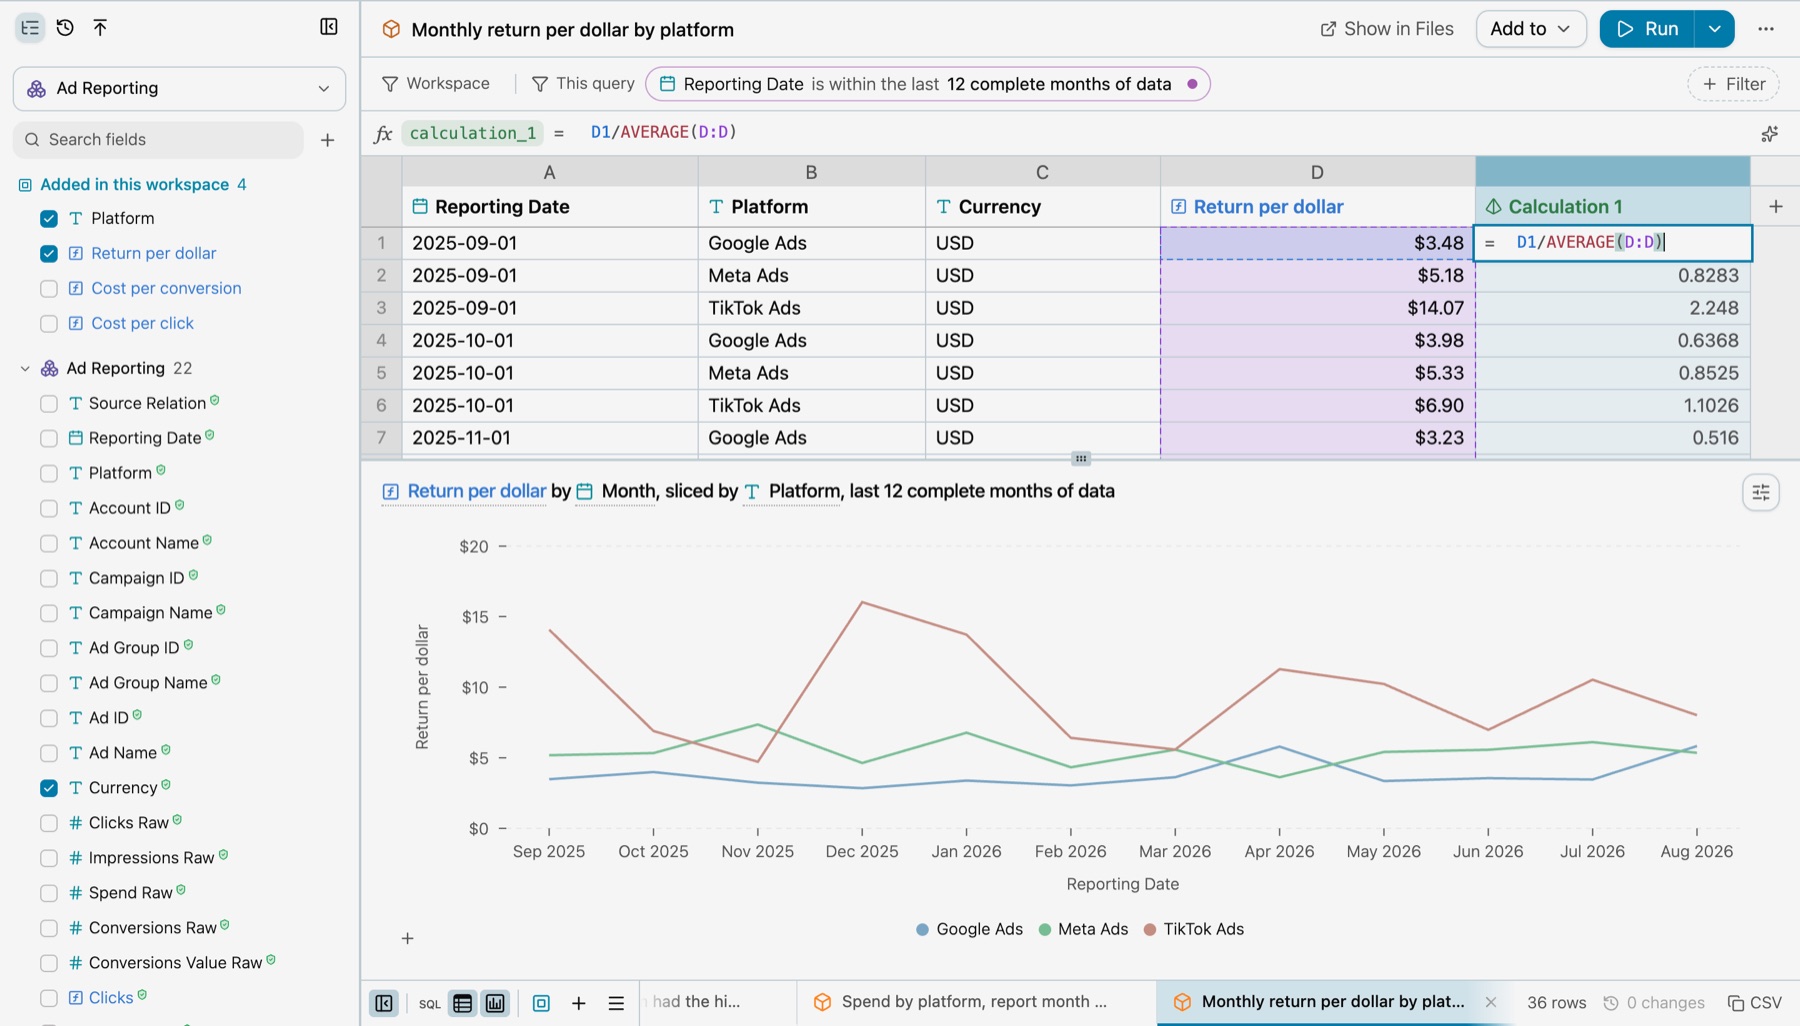Image resolution: width=1800 pixels, height=1026 pixels.
Task: Add chart element with plus below chart
Action: coord(407,938)
